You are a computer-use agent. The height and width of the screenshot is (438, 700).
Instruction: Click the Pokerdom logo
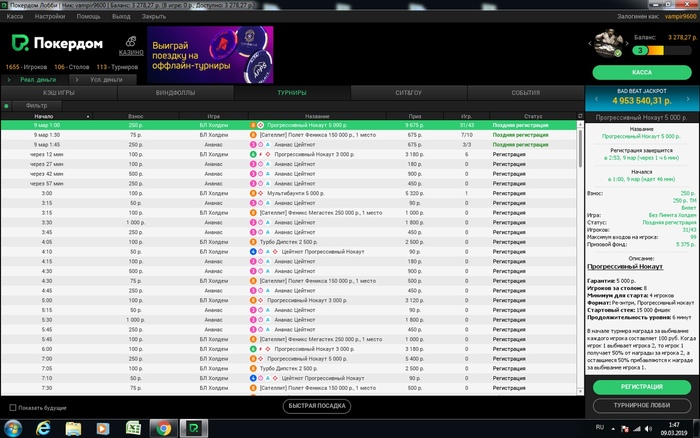[x=57, y=43]
